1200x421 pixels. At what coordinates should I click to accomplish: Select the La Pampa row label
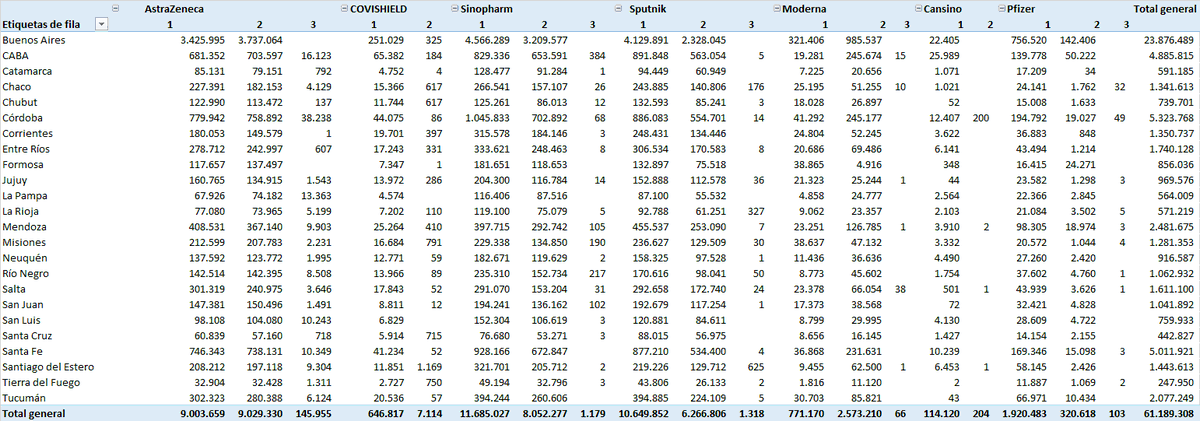coord(24,195)
